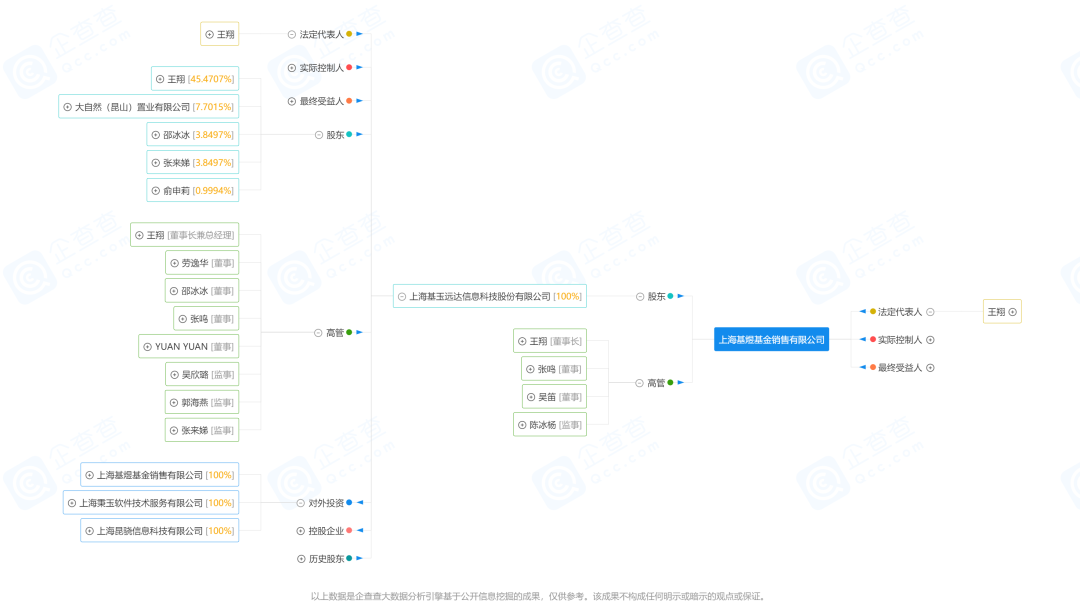Viewport: 1080px width, 614px height.
Task: Open shareholder 王翔 45.4707% node
Action: click(195, 79)
